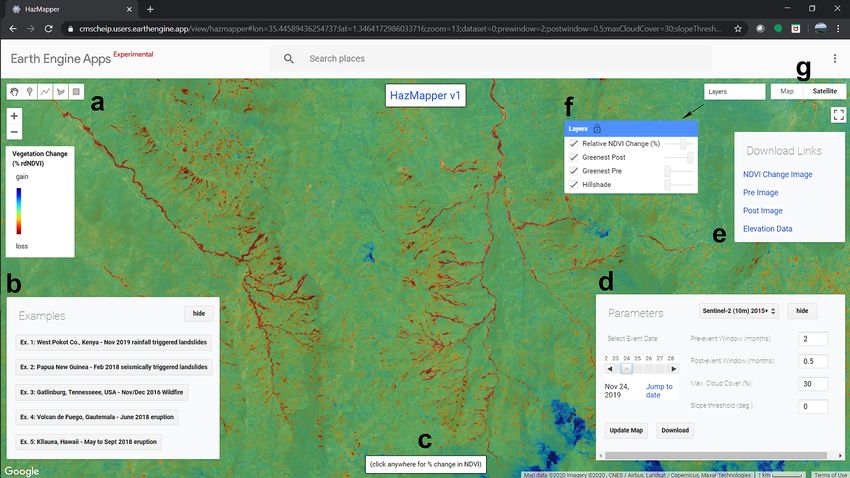
Task: Select the add marker tool
Action: point(30,92)
